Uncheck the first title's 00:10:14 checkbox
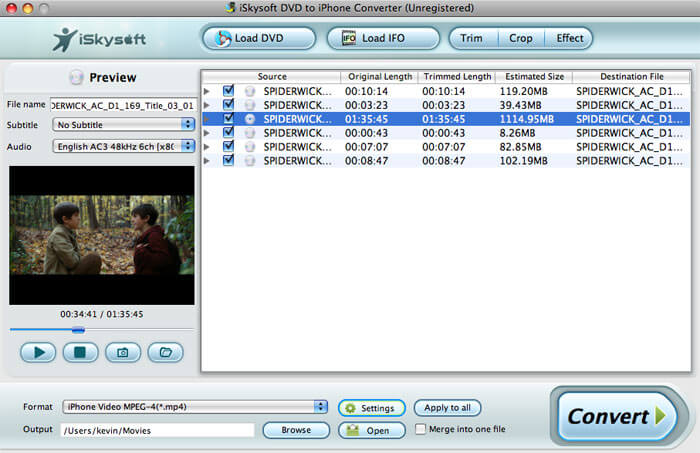Image resolution: width=700 pixels, height=453 pixels. coord(229,91)
